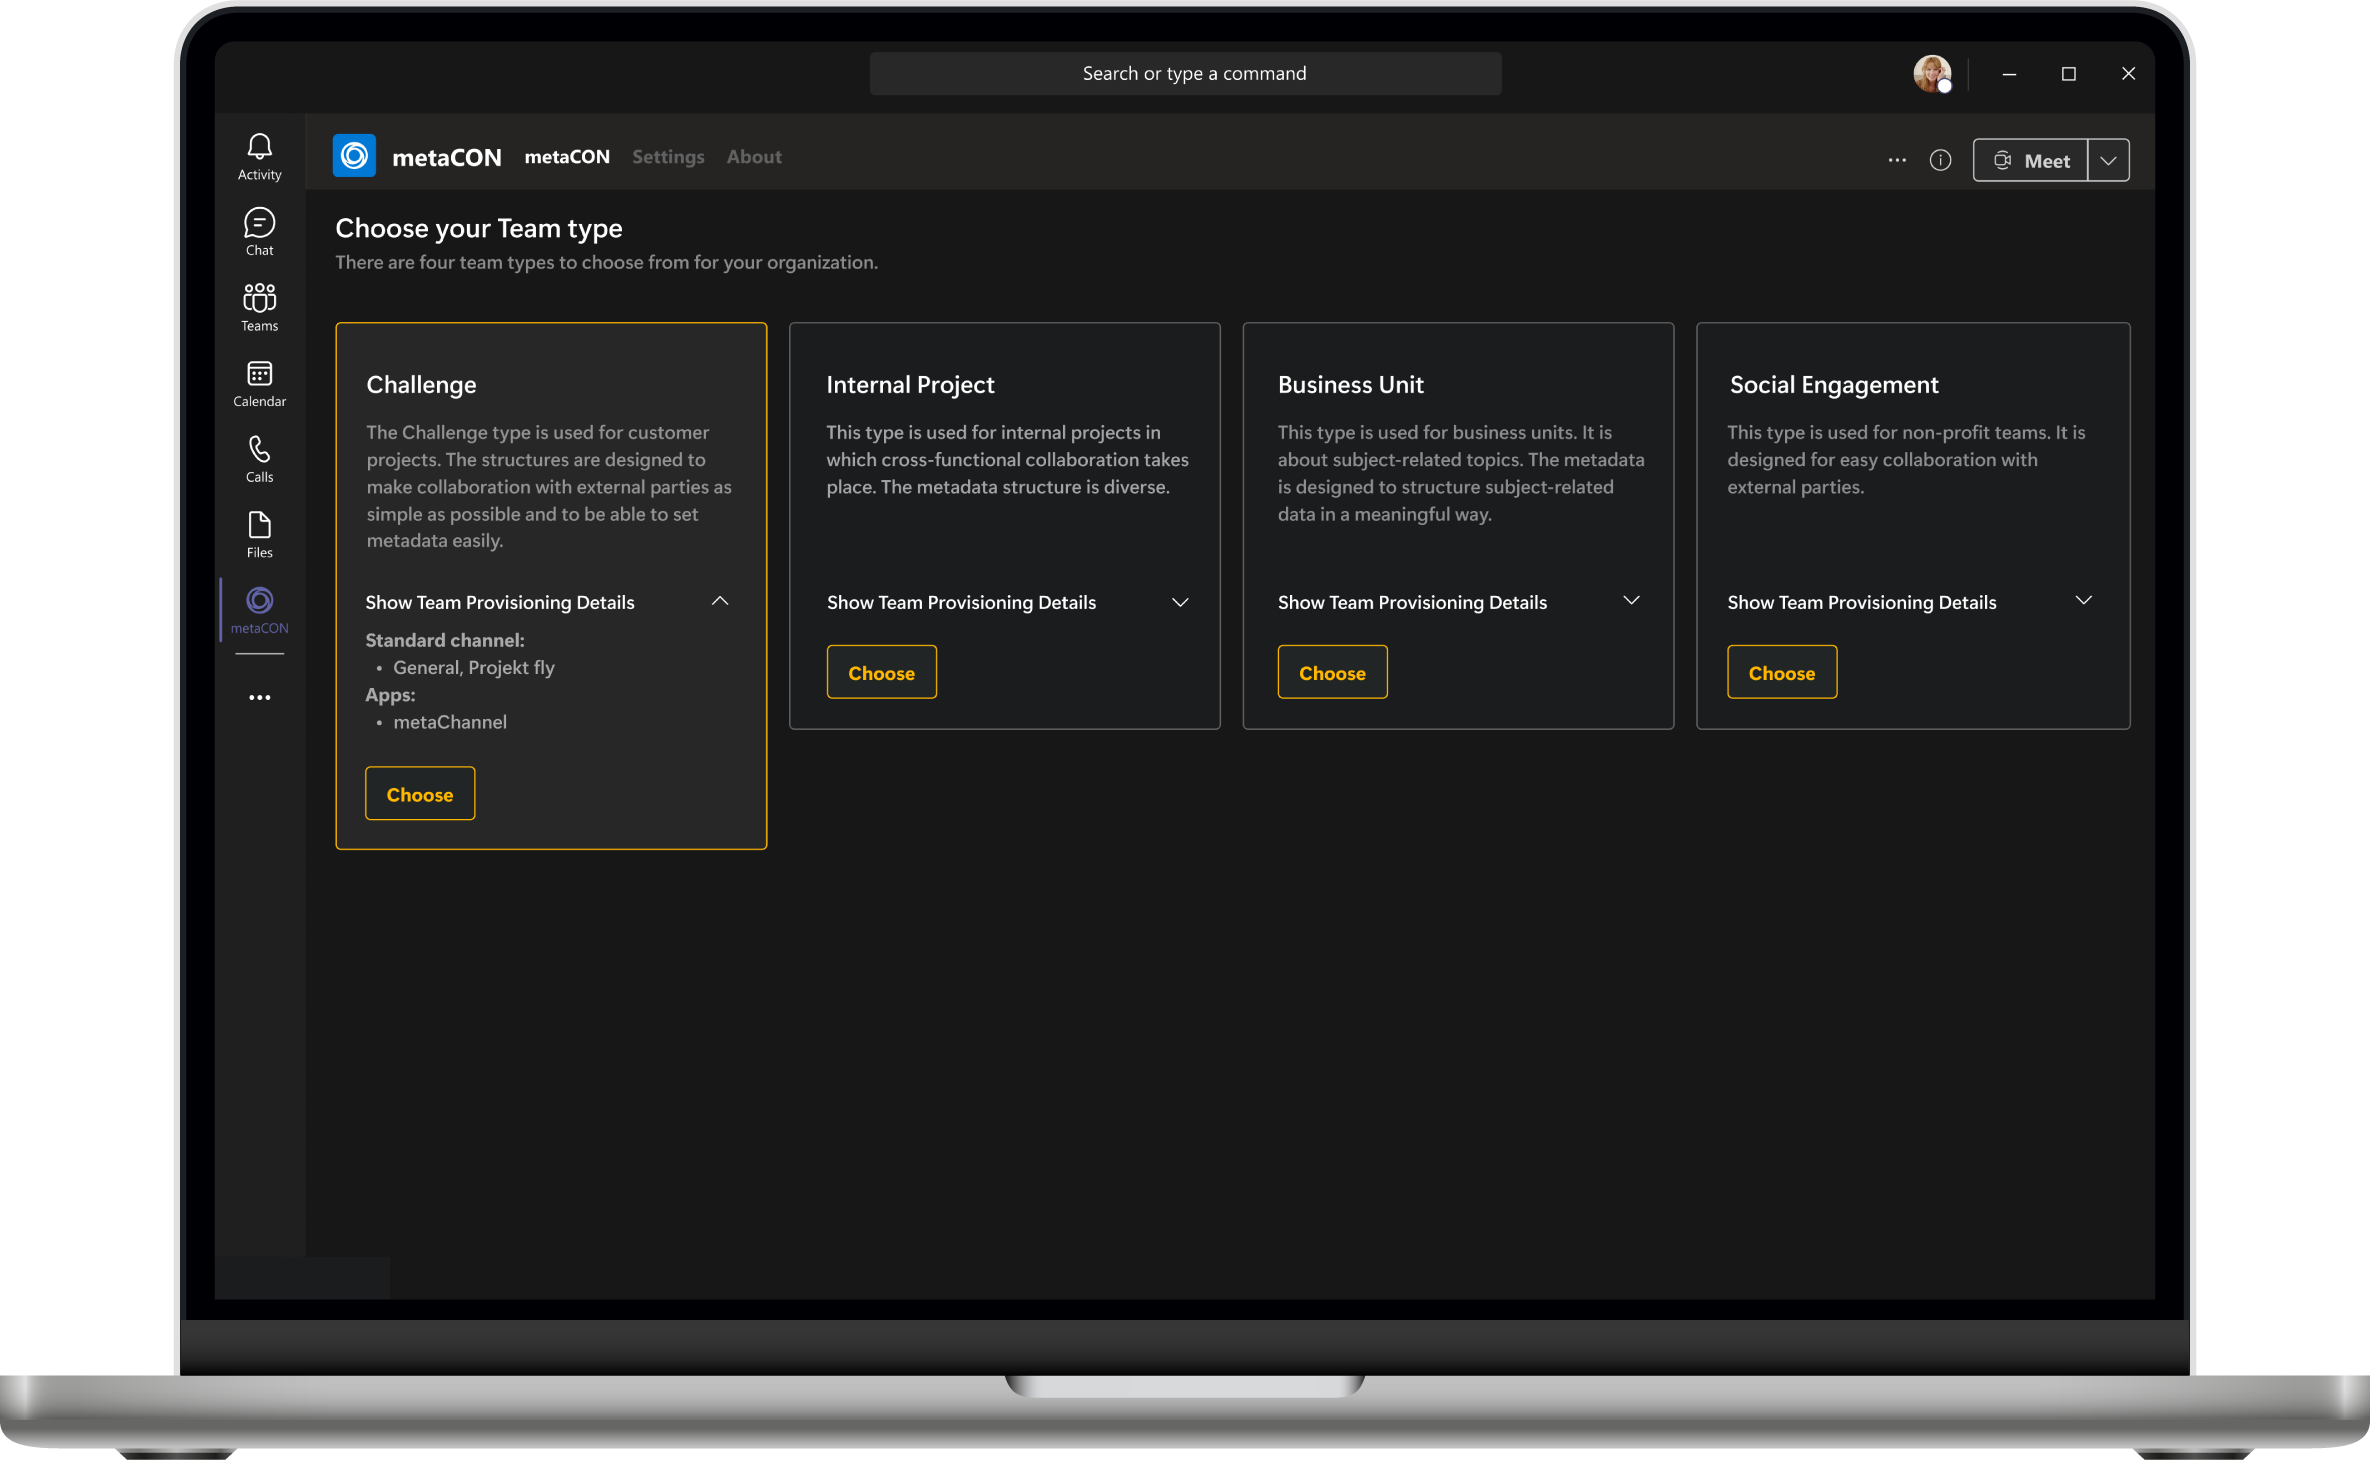Click the Meet button
Image resolution: width=2370 pixels, height=1460 pixels.
(2030, 160)
